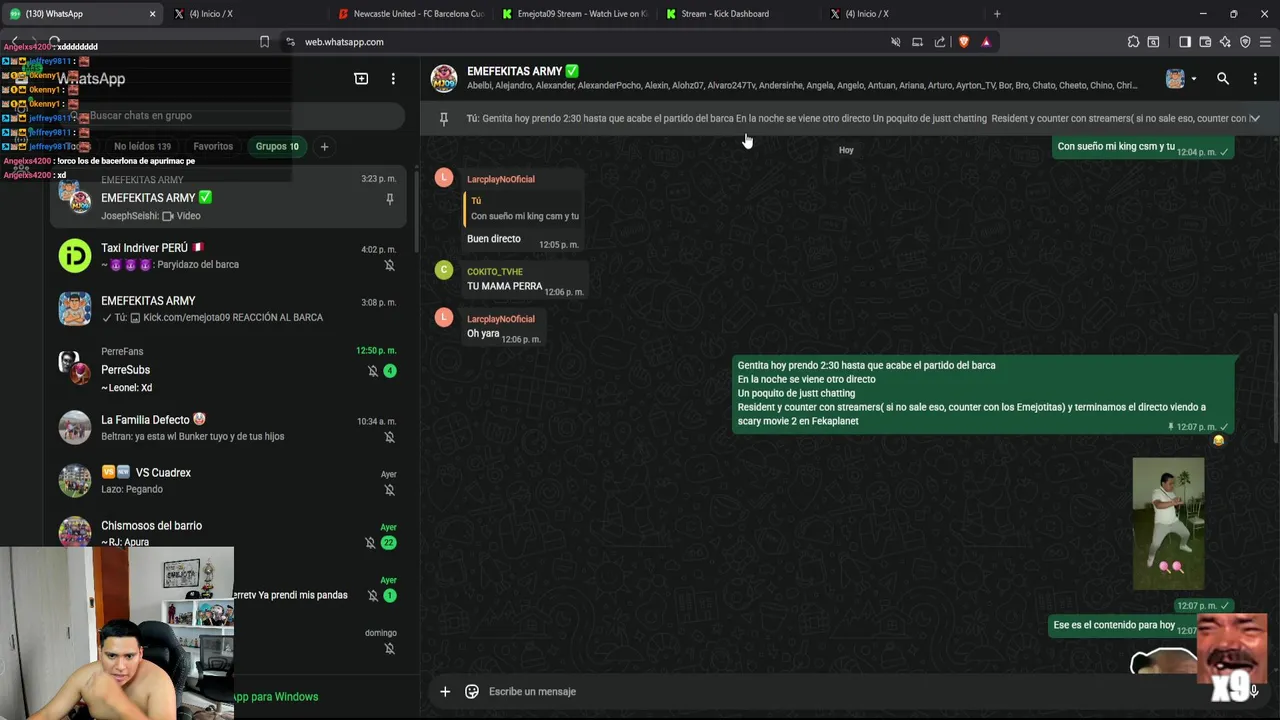The image size is (1280, 720).
Task: Open the Brave VPN shield icon
Action: click(x=1245, y=42)
